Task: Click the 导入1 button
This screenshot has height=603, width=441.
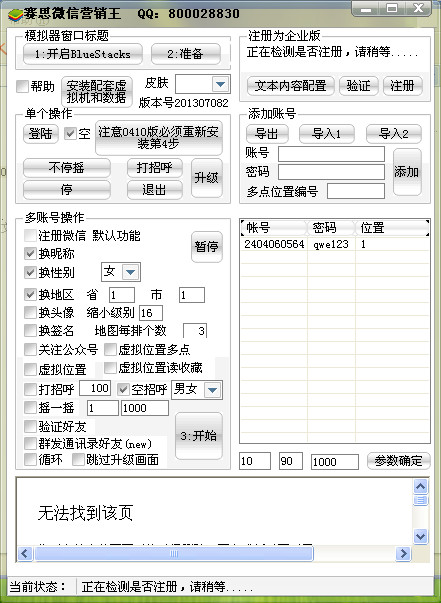Action: (326, 134)
